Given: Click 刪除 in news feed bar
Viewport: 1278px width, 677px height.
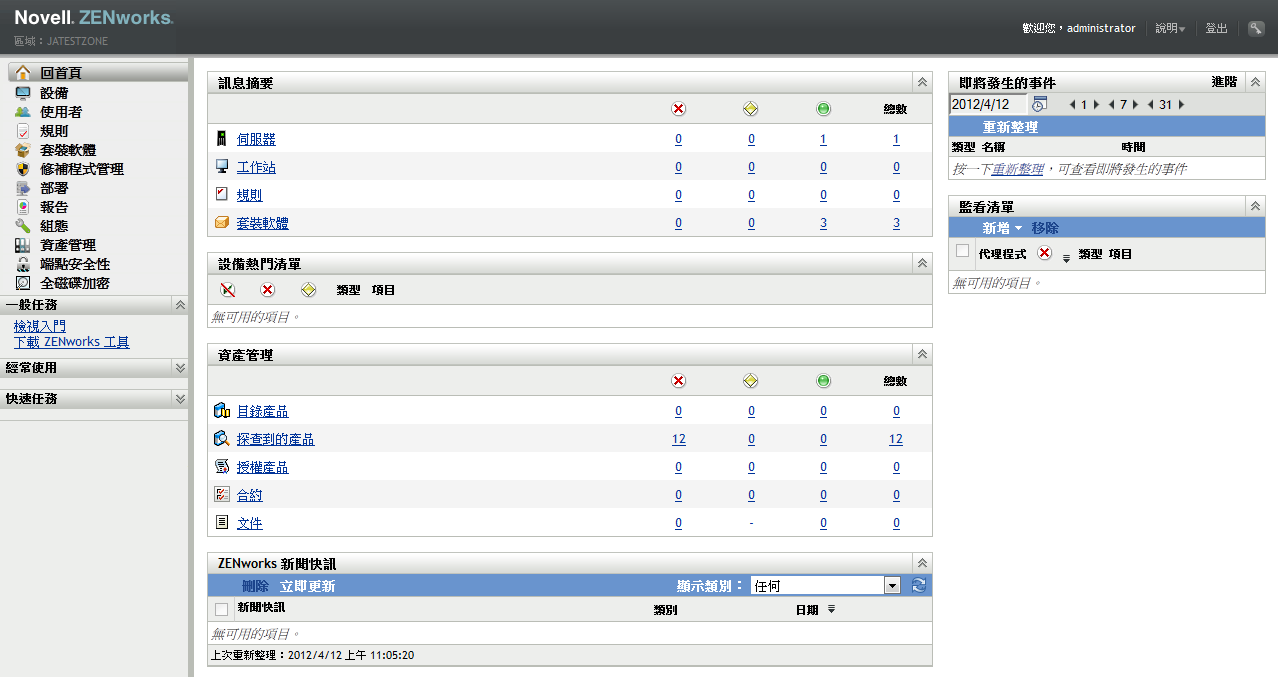Looking at the screenshot, I should [x=256, y=586].
